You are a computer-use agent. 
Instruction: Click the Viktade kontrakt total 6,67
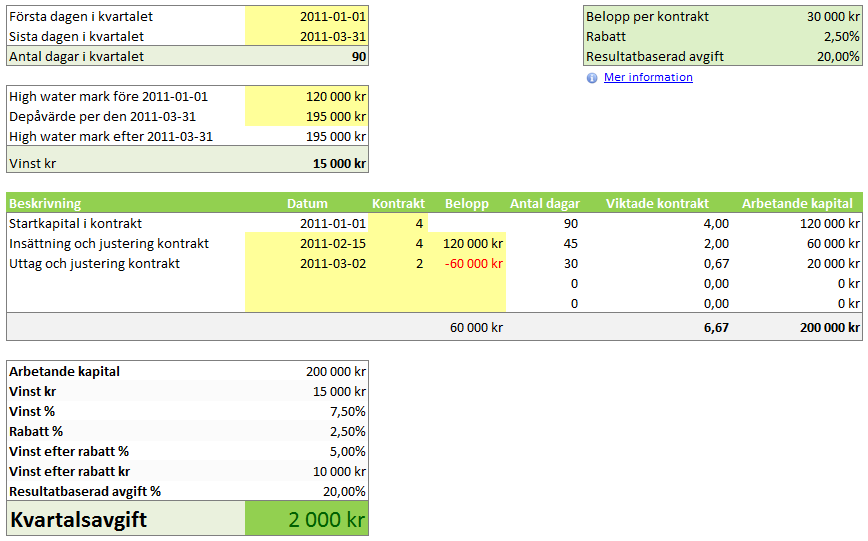716,327
